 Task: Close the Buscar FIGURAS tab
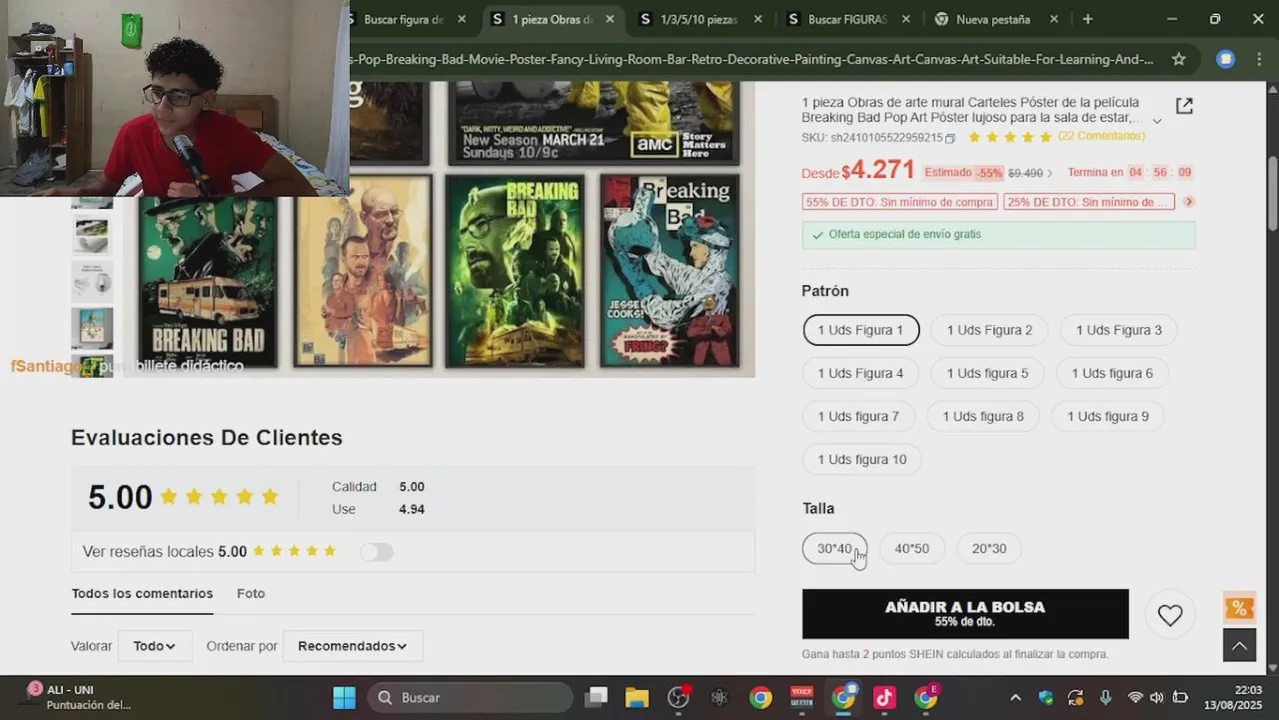coord(906,19)
